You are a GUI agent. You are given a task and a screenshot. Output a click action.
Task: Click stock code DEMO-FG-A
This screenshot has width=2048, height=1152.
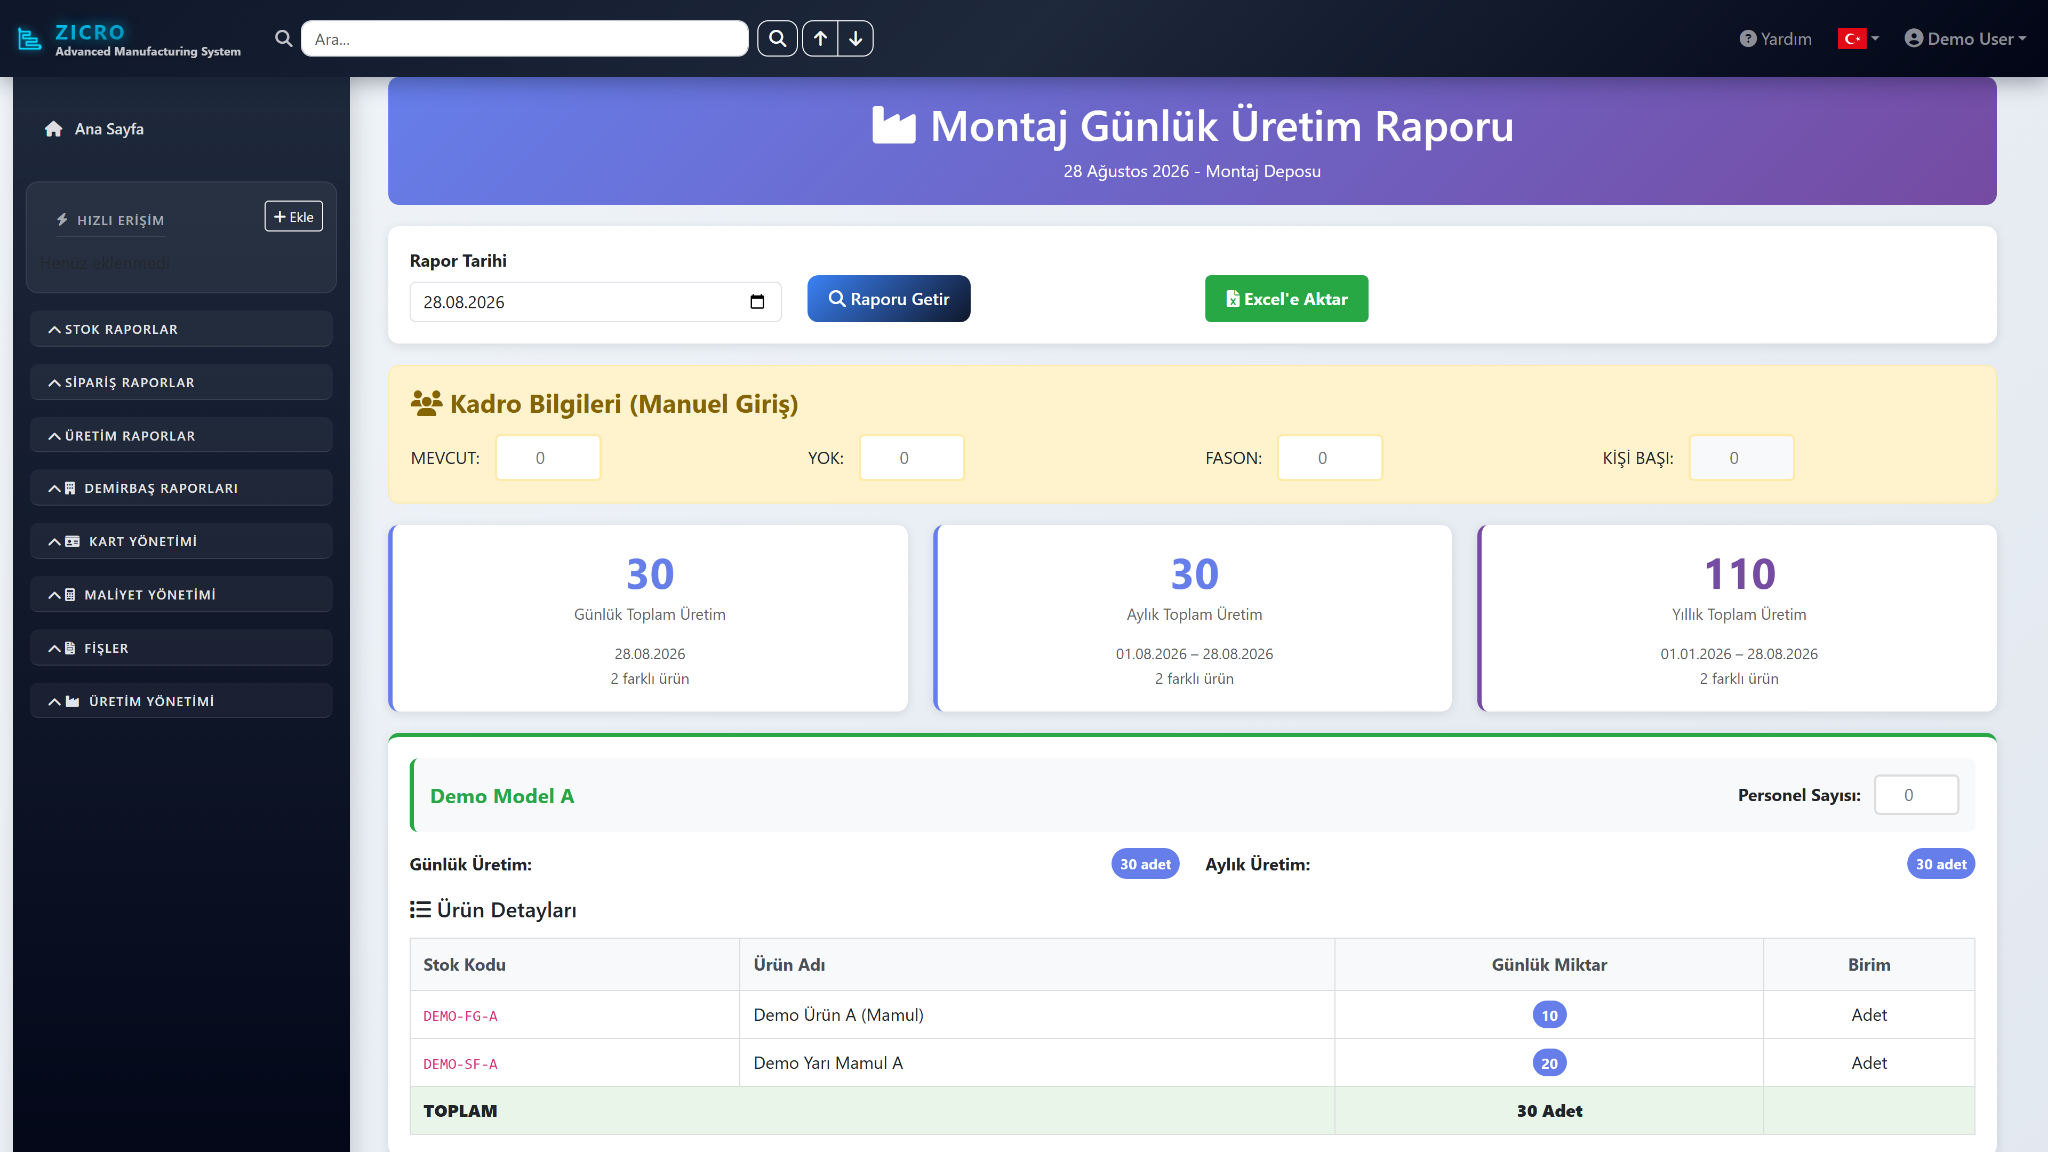460,1016
